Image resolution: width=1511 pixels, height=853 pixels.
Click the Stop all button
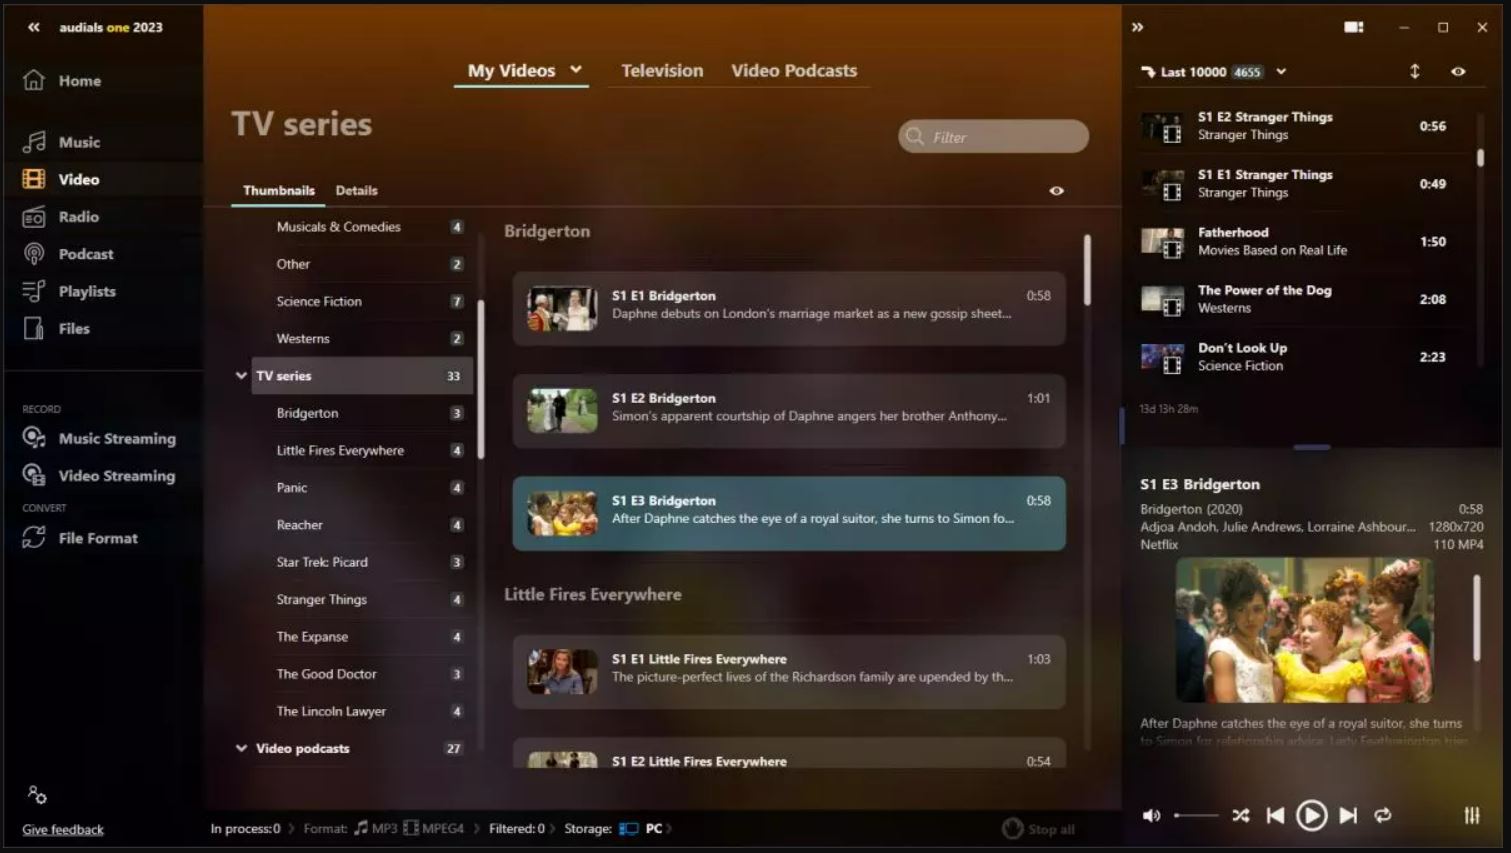click(1039, 829)
